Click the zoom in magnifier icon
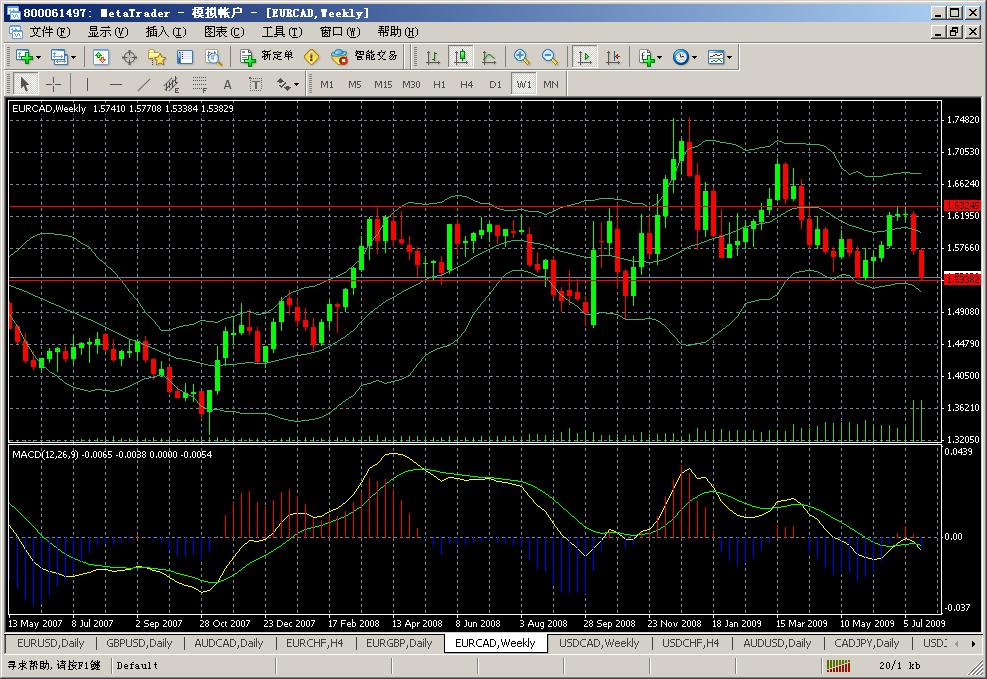The image size is (987, 679). tap(521, 58)
